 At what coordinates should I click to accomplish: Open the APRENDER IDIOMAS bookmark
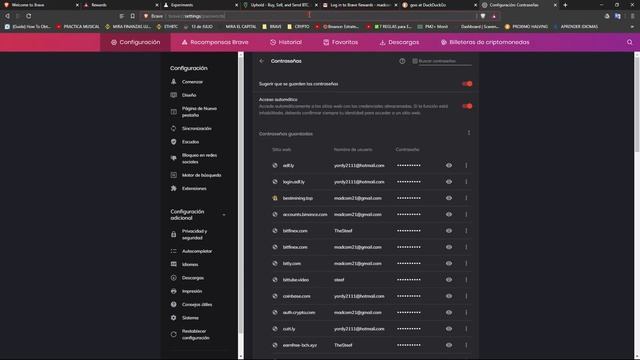(576, 27)
